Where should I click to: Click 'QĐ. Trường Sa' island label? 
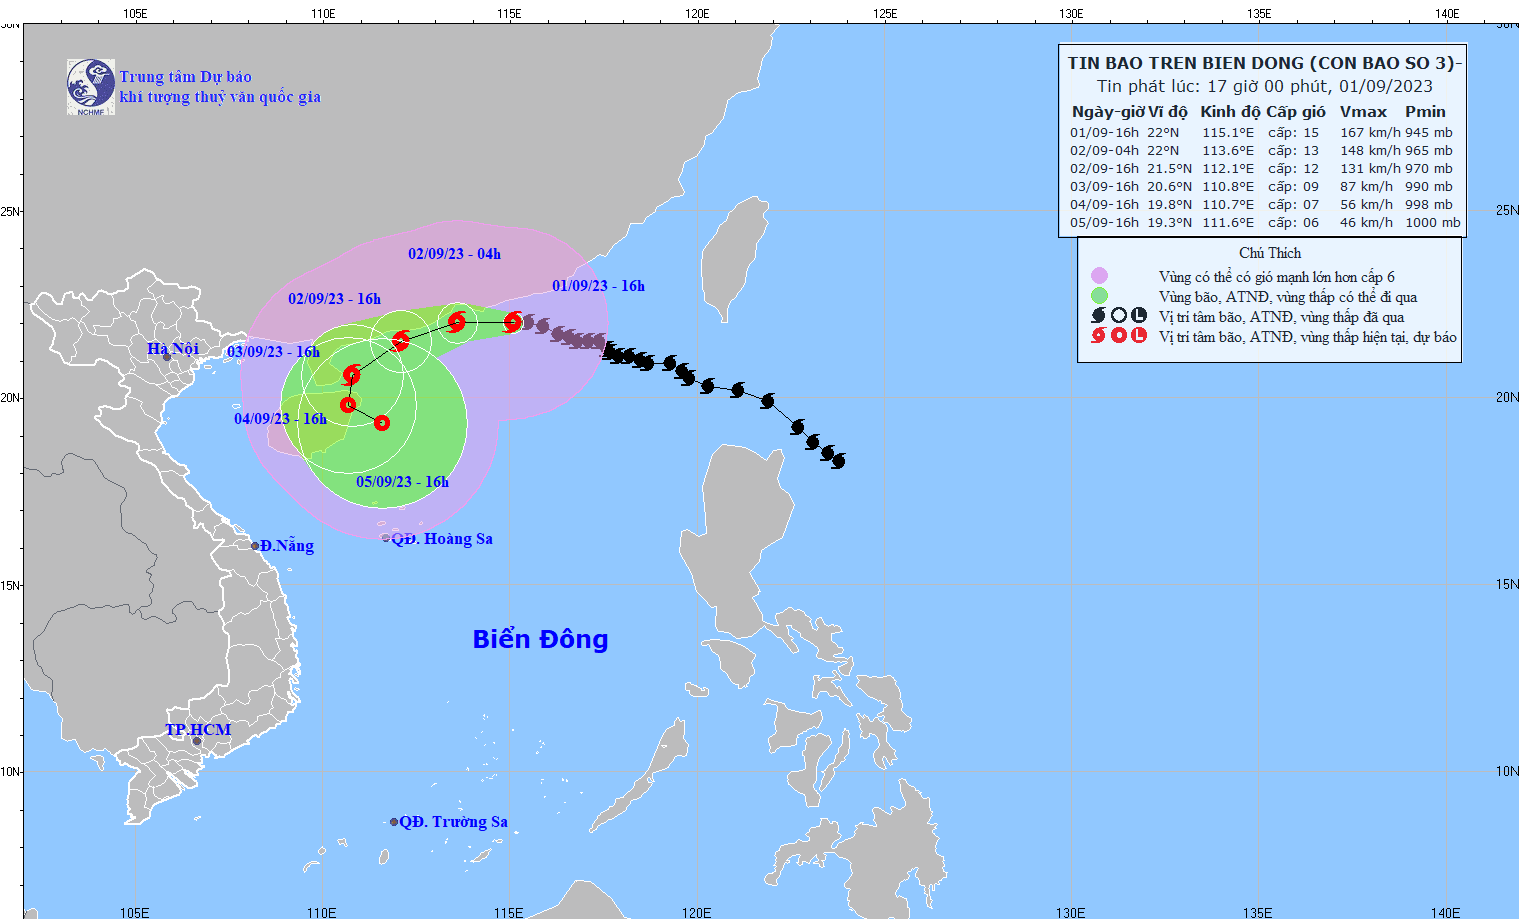pos(453,822)
